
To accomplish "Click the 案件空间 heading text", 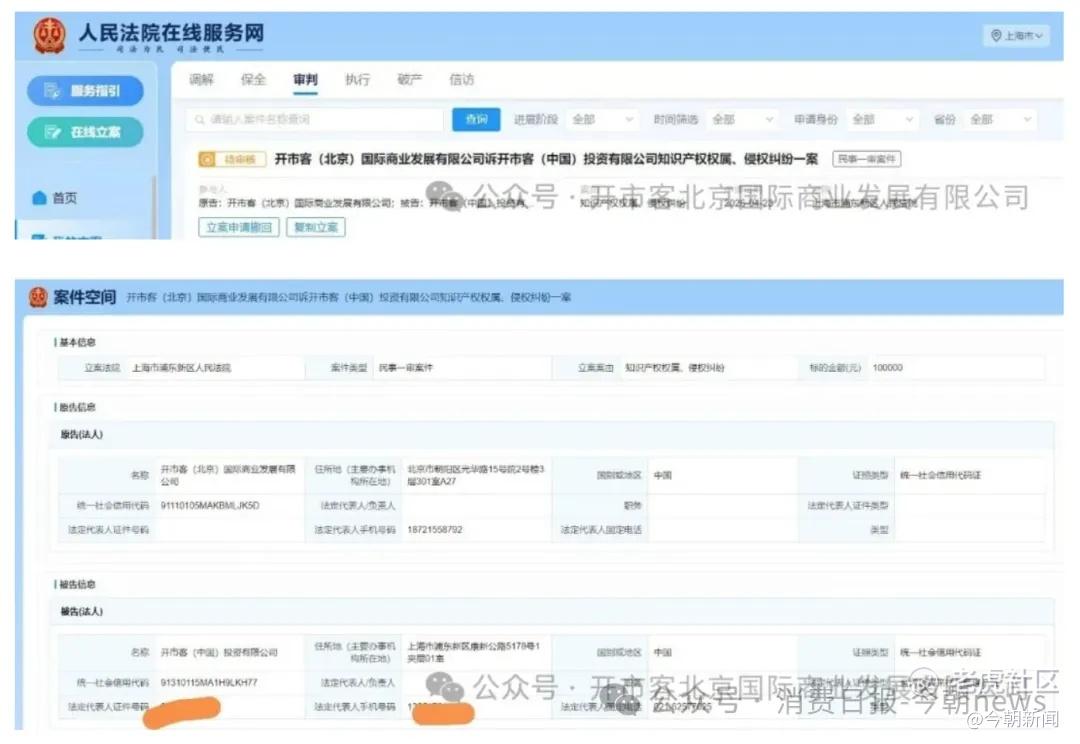I will click(x=85, y=298).
